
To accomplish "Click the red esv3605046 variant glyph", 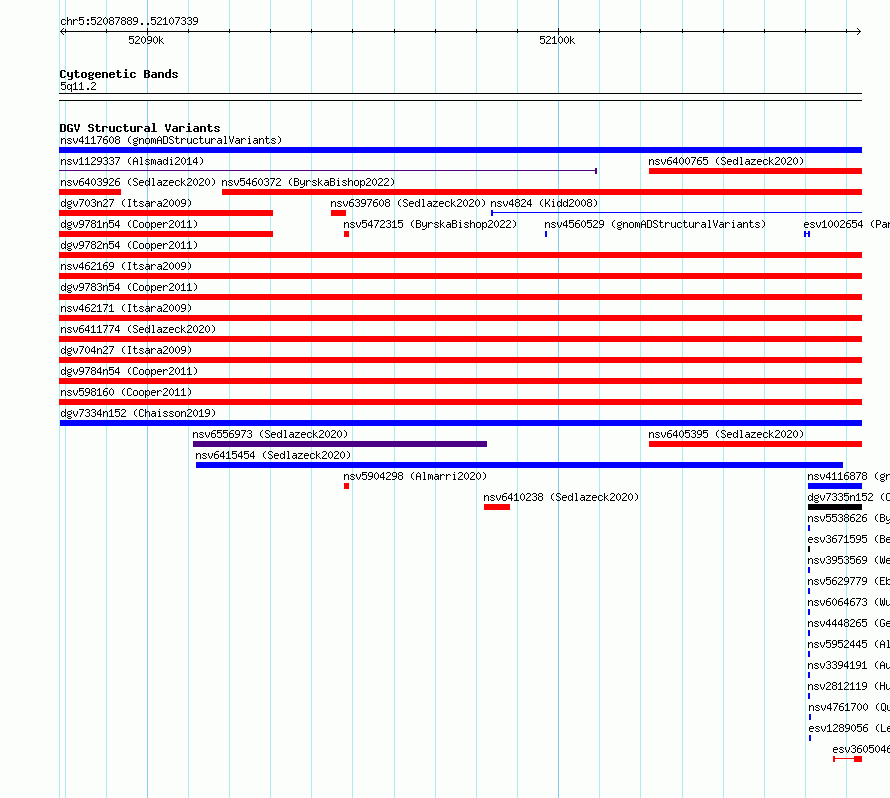I will pyautogui.click(x=847, y=759).
